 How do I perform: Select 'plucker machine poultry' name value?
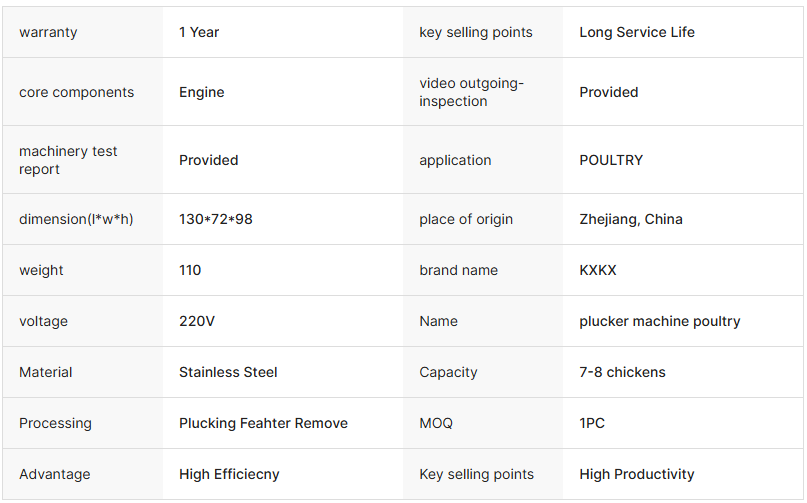pos(660,321)
